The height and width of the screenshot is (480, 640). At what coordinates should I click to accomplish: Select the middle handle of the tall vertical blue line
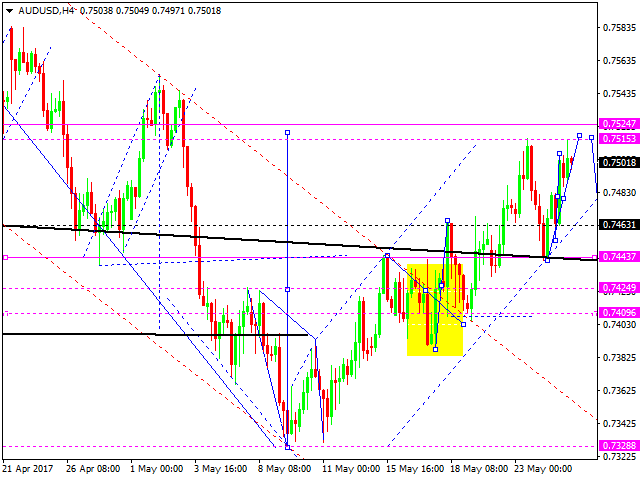(287, 289)
